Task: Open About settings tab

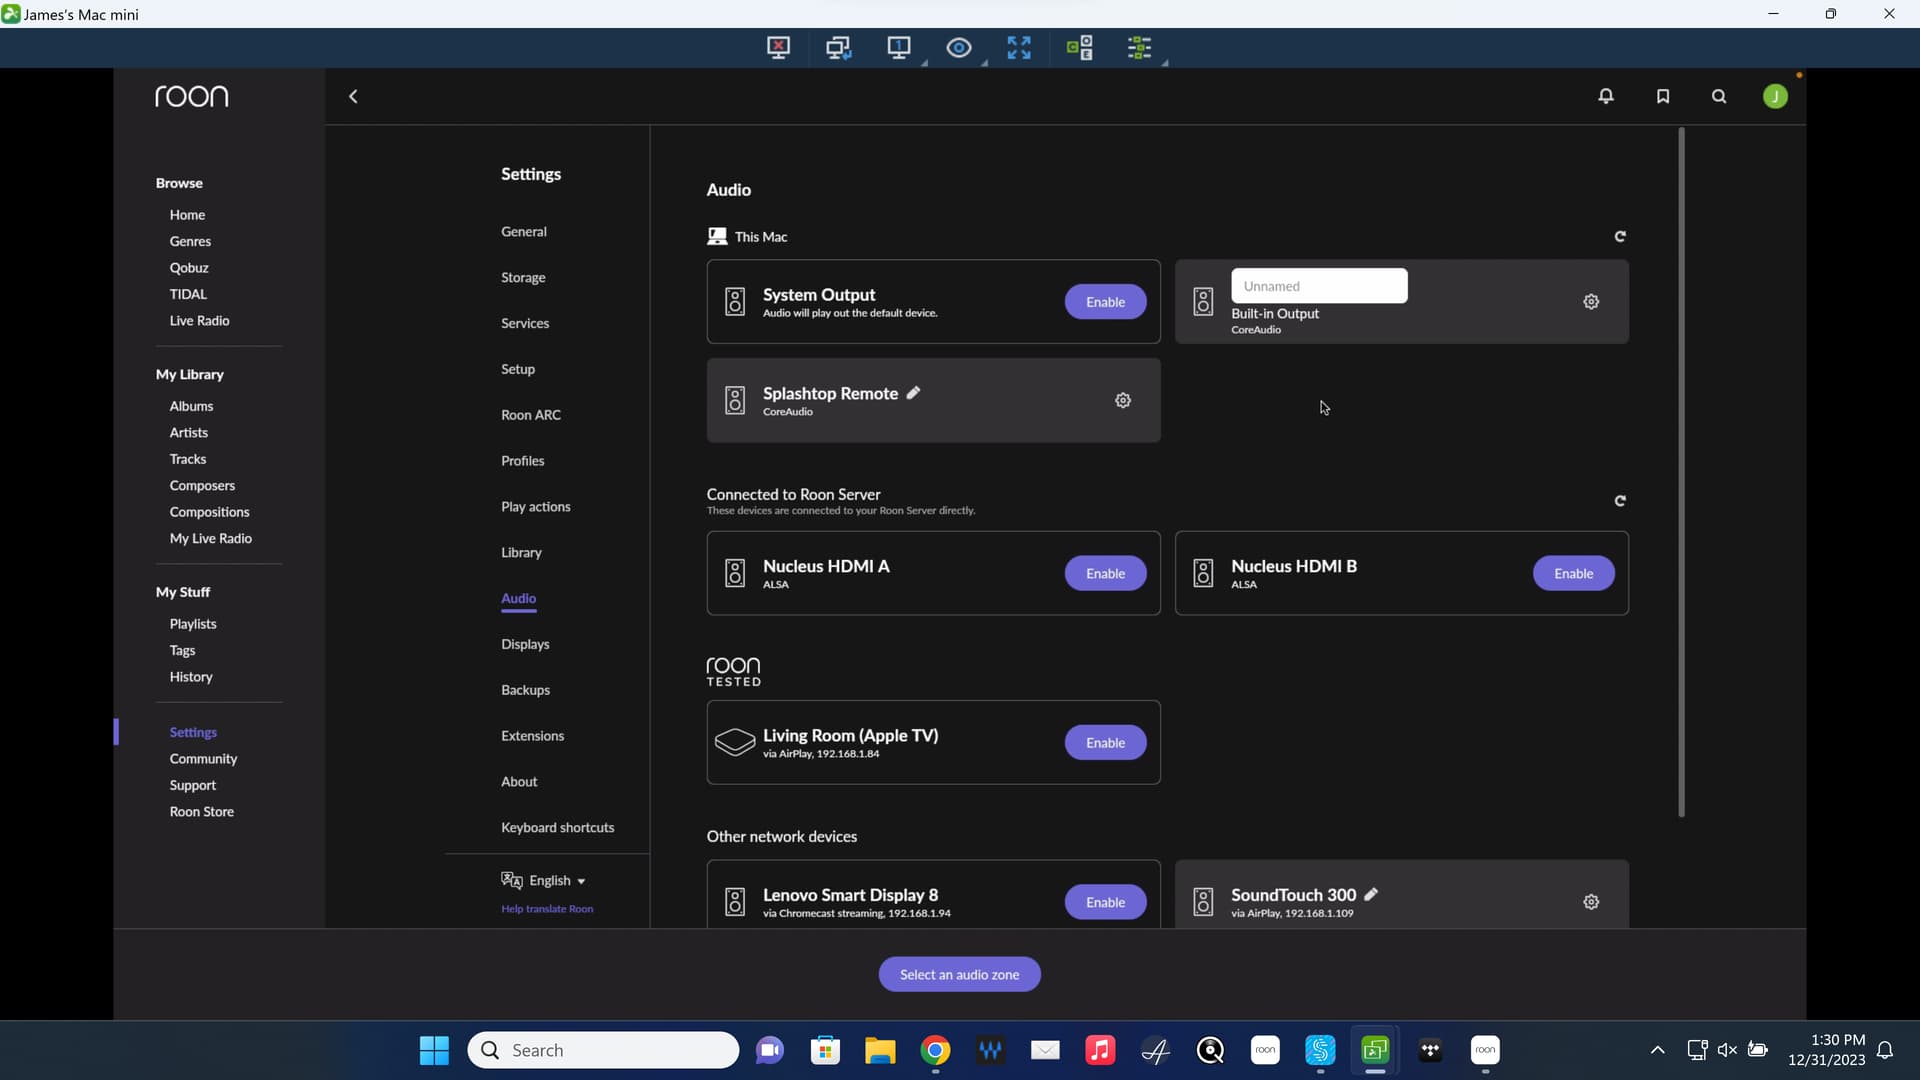Action: click(519, 782)
